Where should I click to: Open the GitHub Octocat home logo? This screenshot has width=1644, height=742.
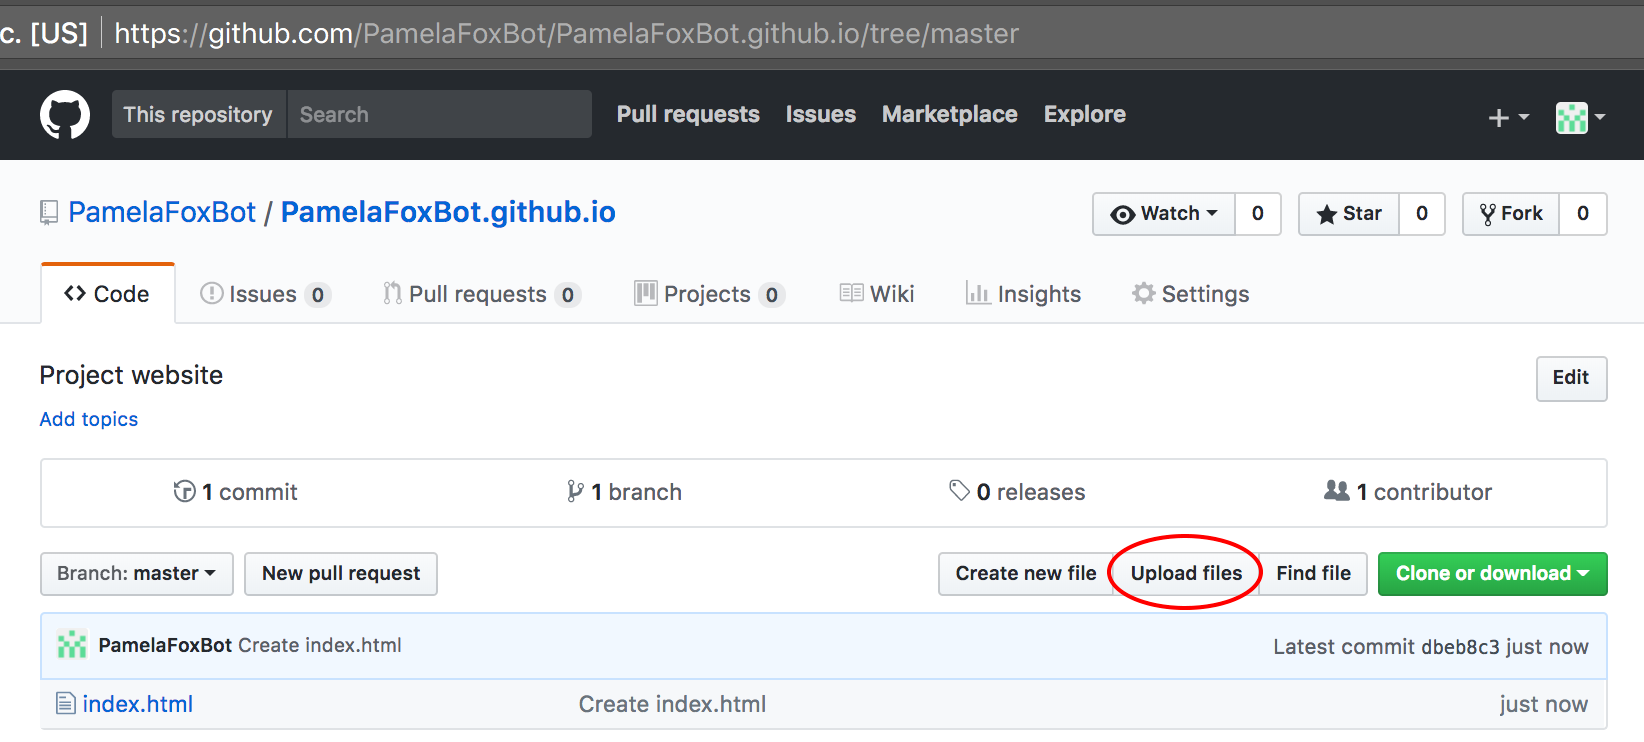point(65,115)
